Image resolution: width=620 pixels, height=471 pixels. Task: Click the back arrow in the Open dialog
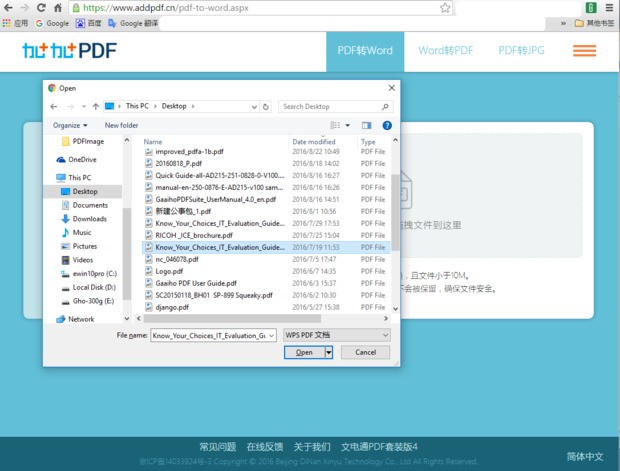point(54,106)
